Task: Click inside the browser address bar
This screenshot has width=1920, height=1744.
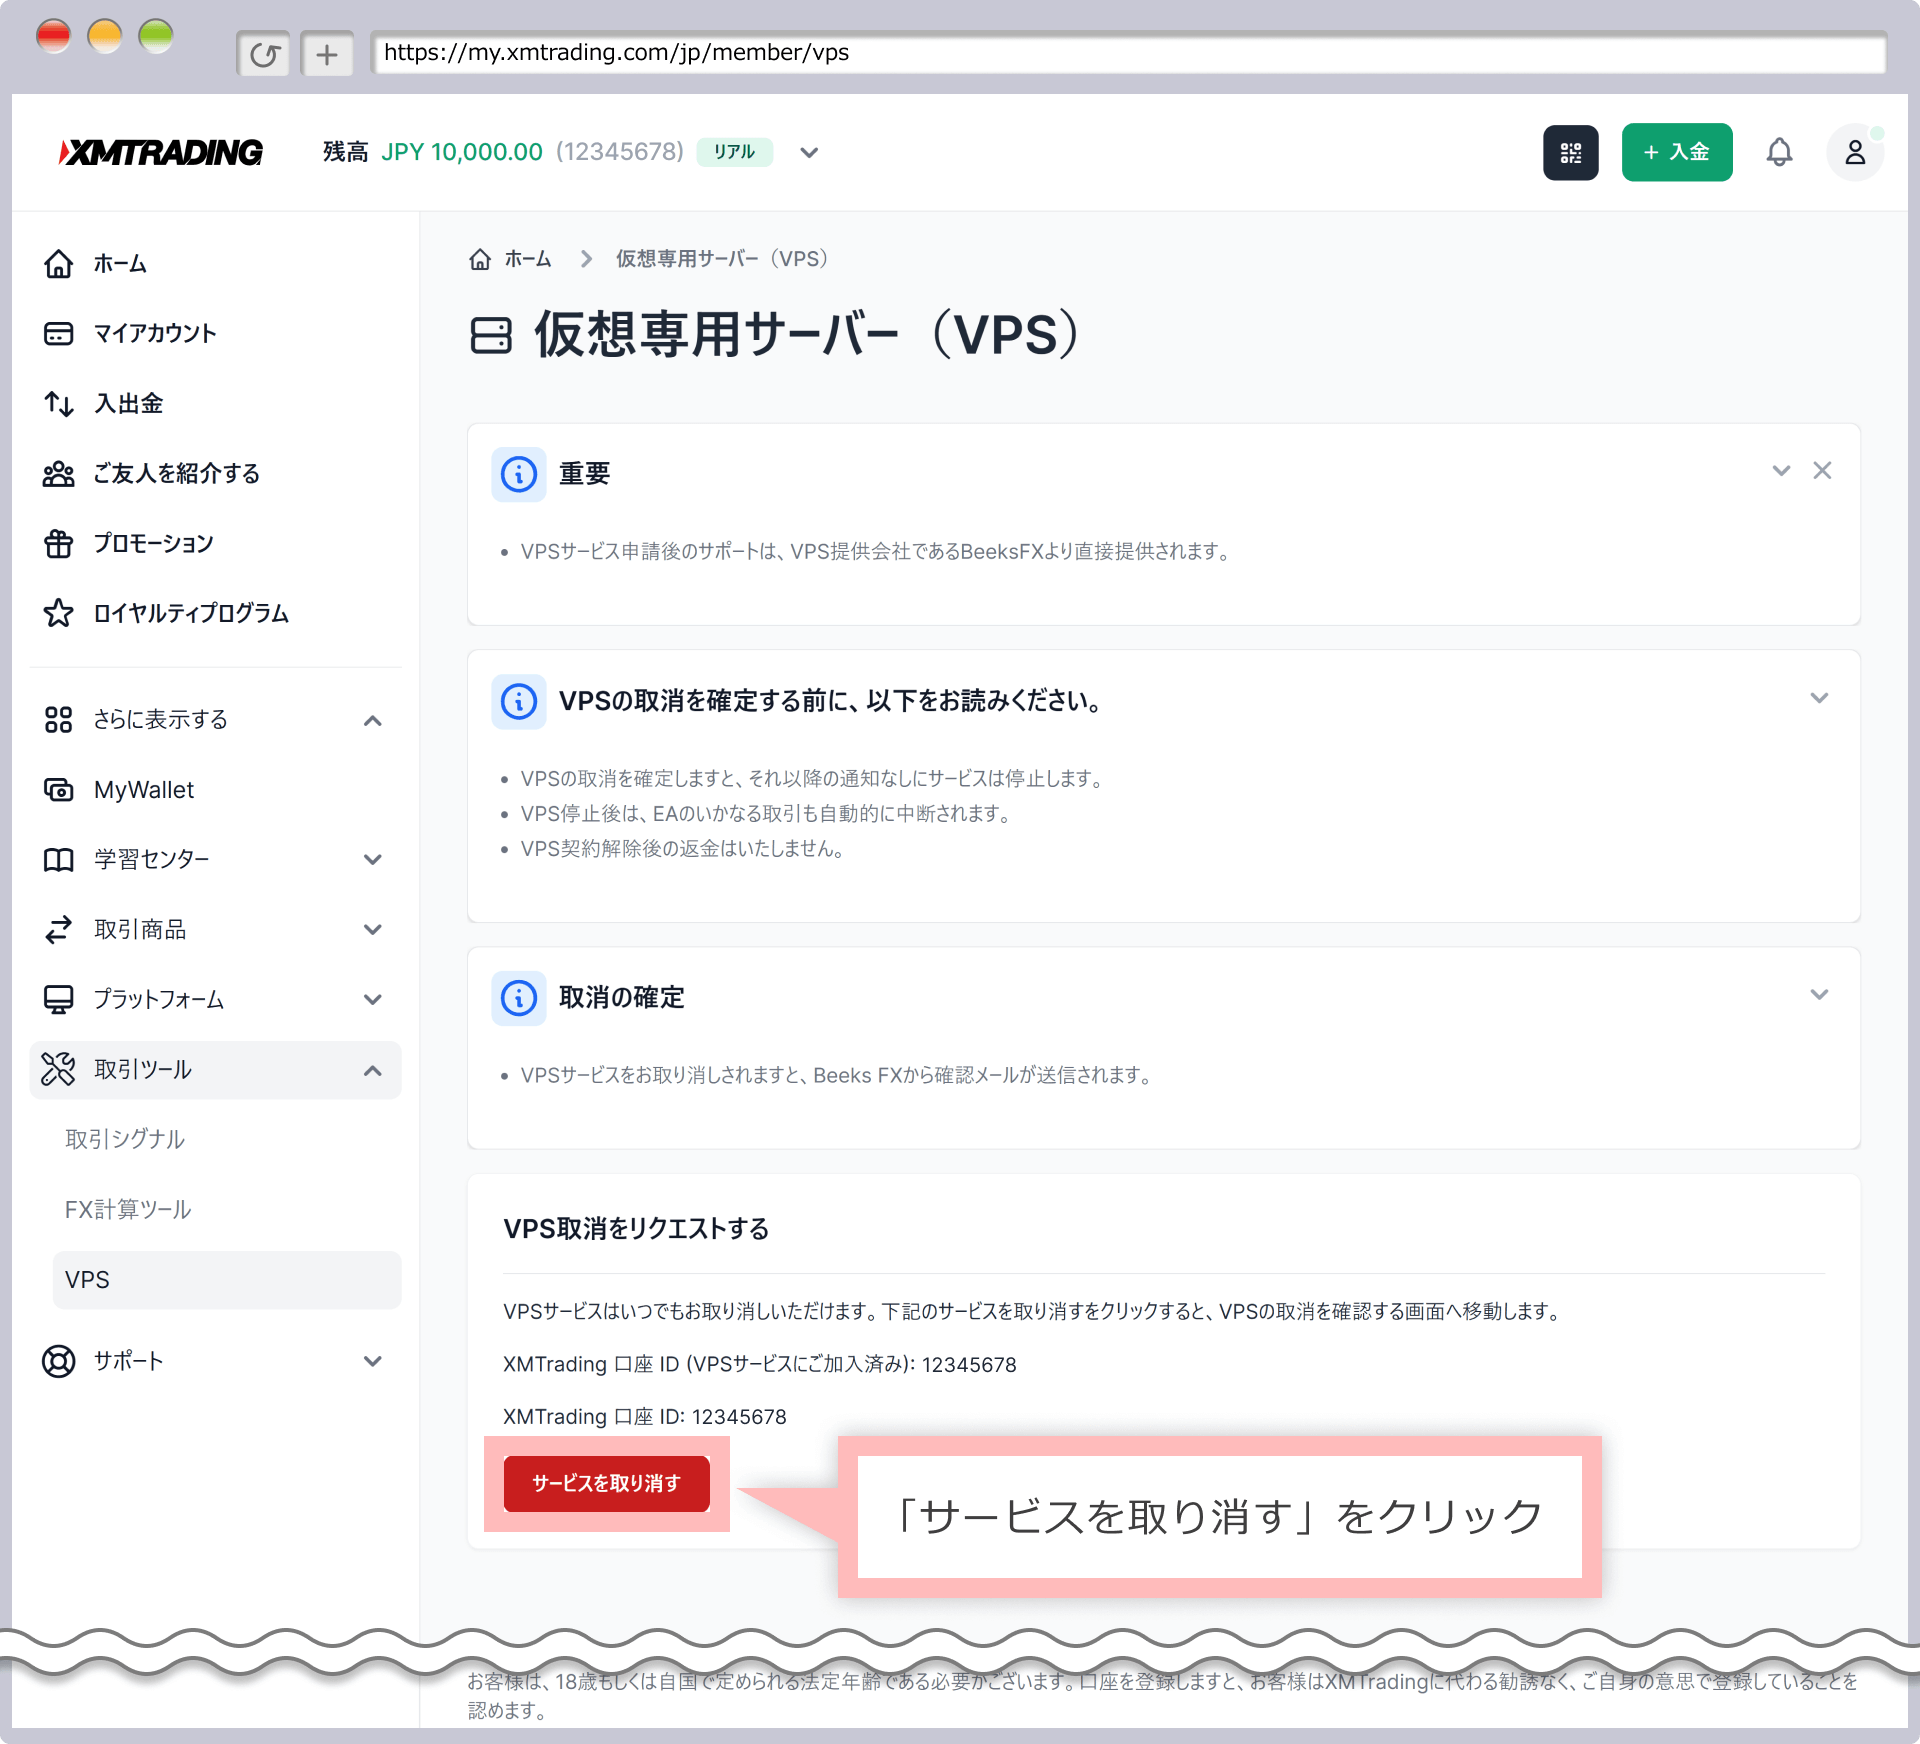Action: click(900, 53)
